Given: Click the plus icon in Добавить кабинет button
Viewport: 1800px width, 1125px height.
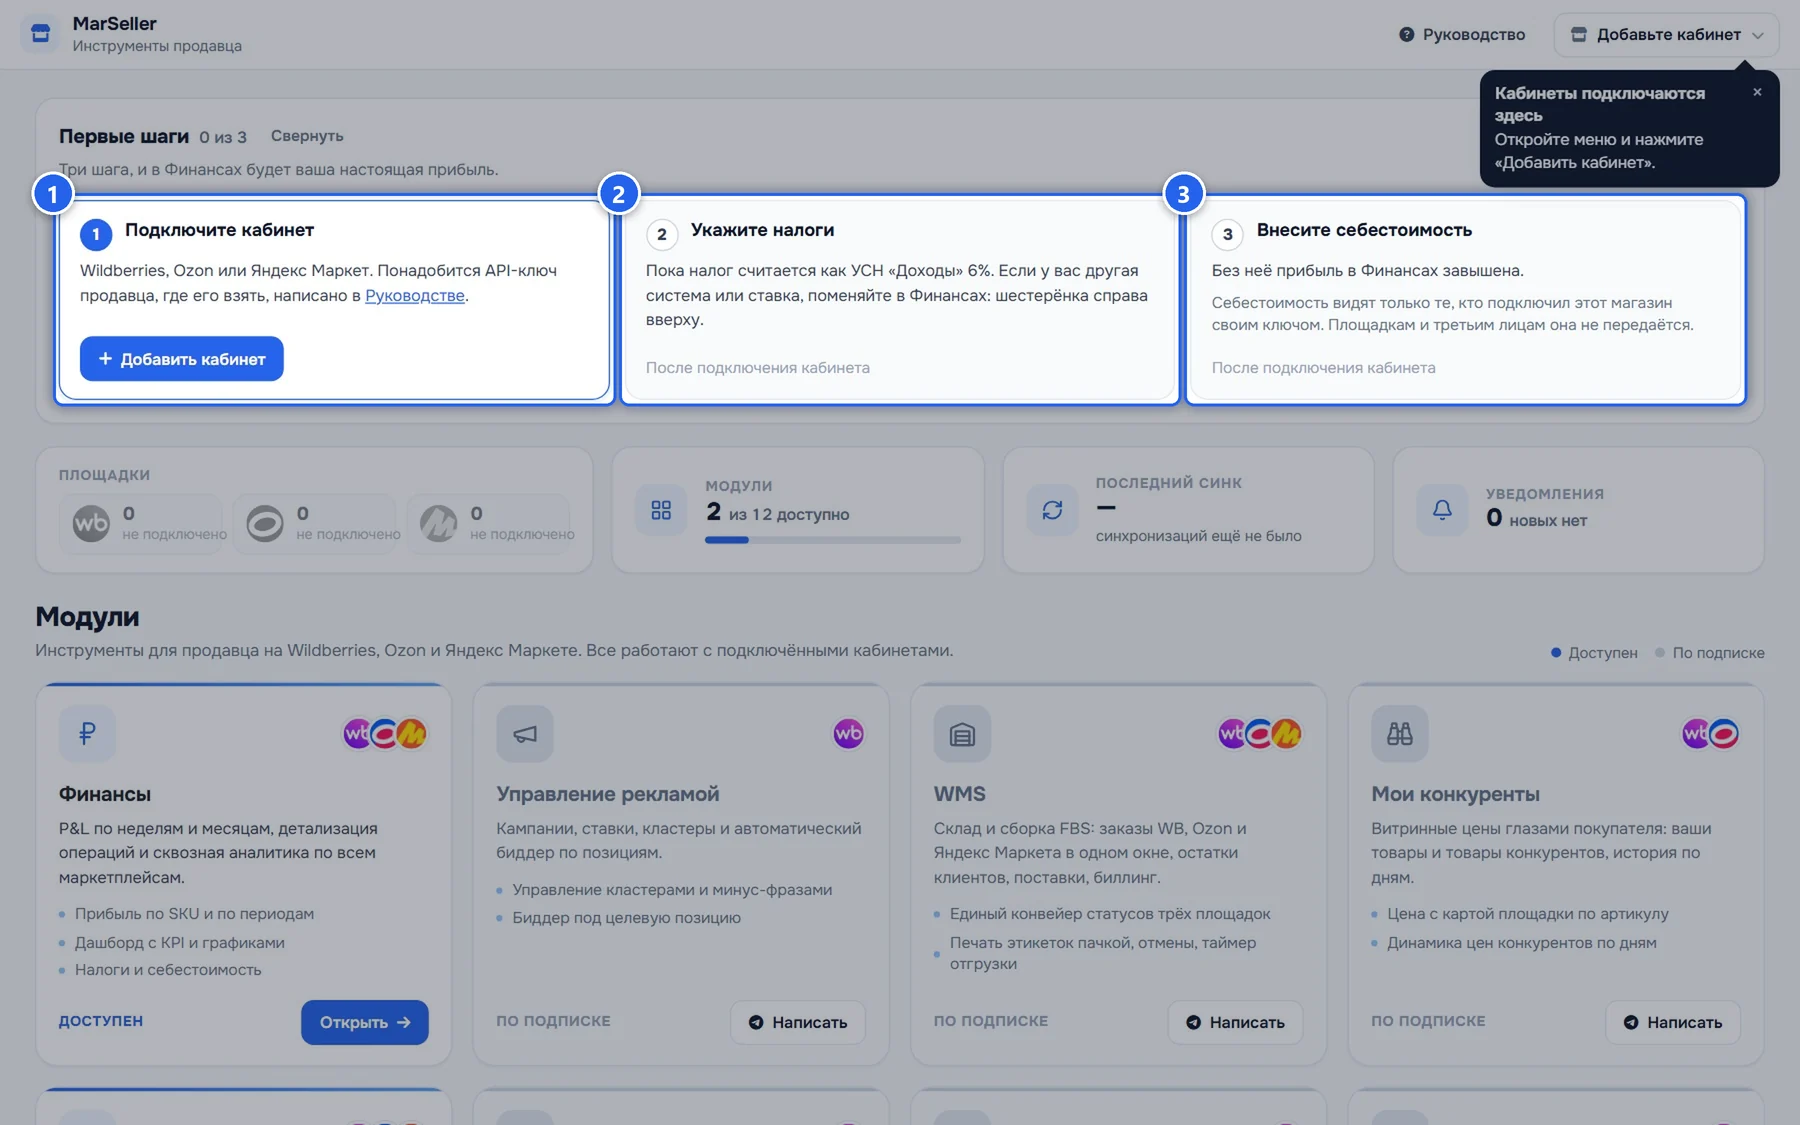Looking at the screenshot, I should coord(105,358).
